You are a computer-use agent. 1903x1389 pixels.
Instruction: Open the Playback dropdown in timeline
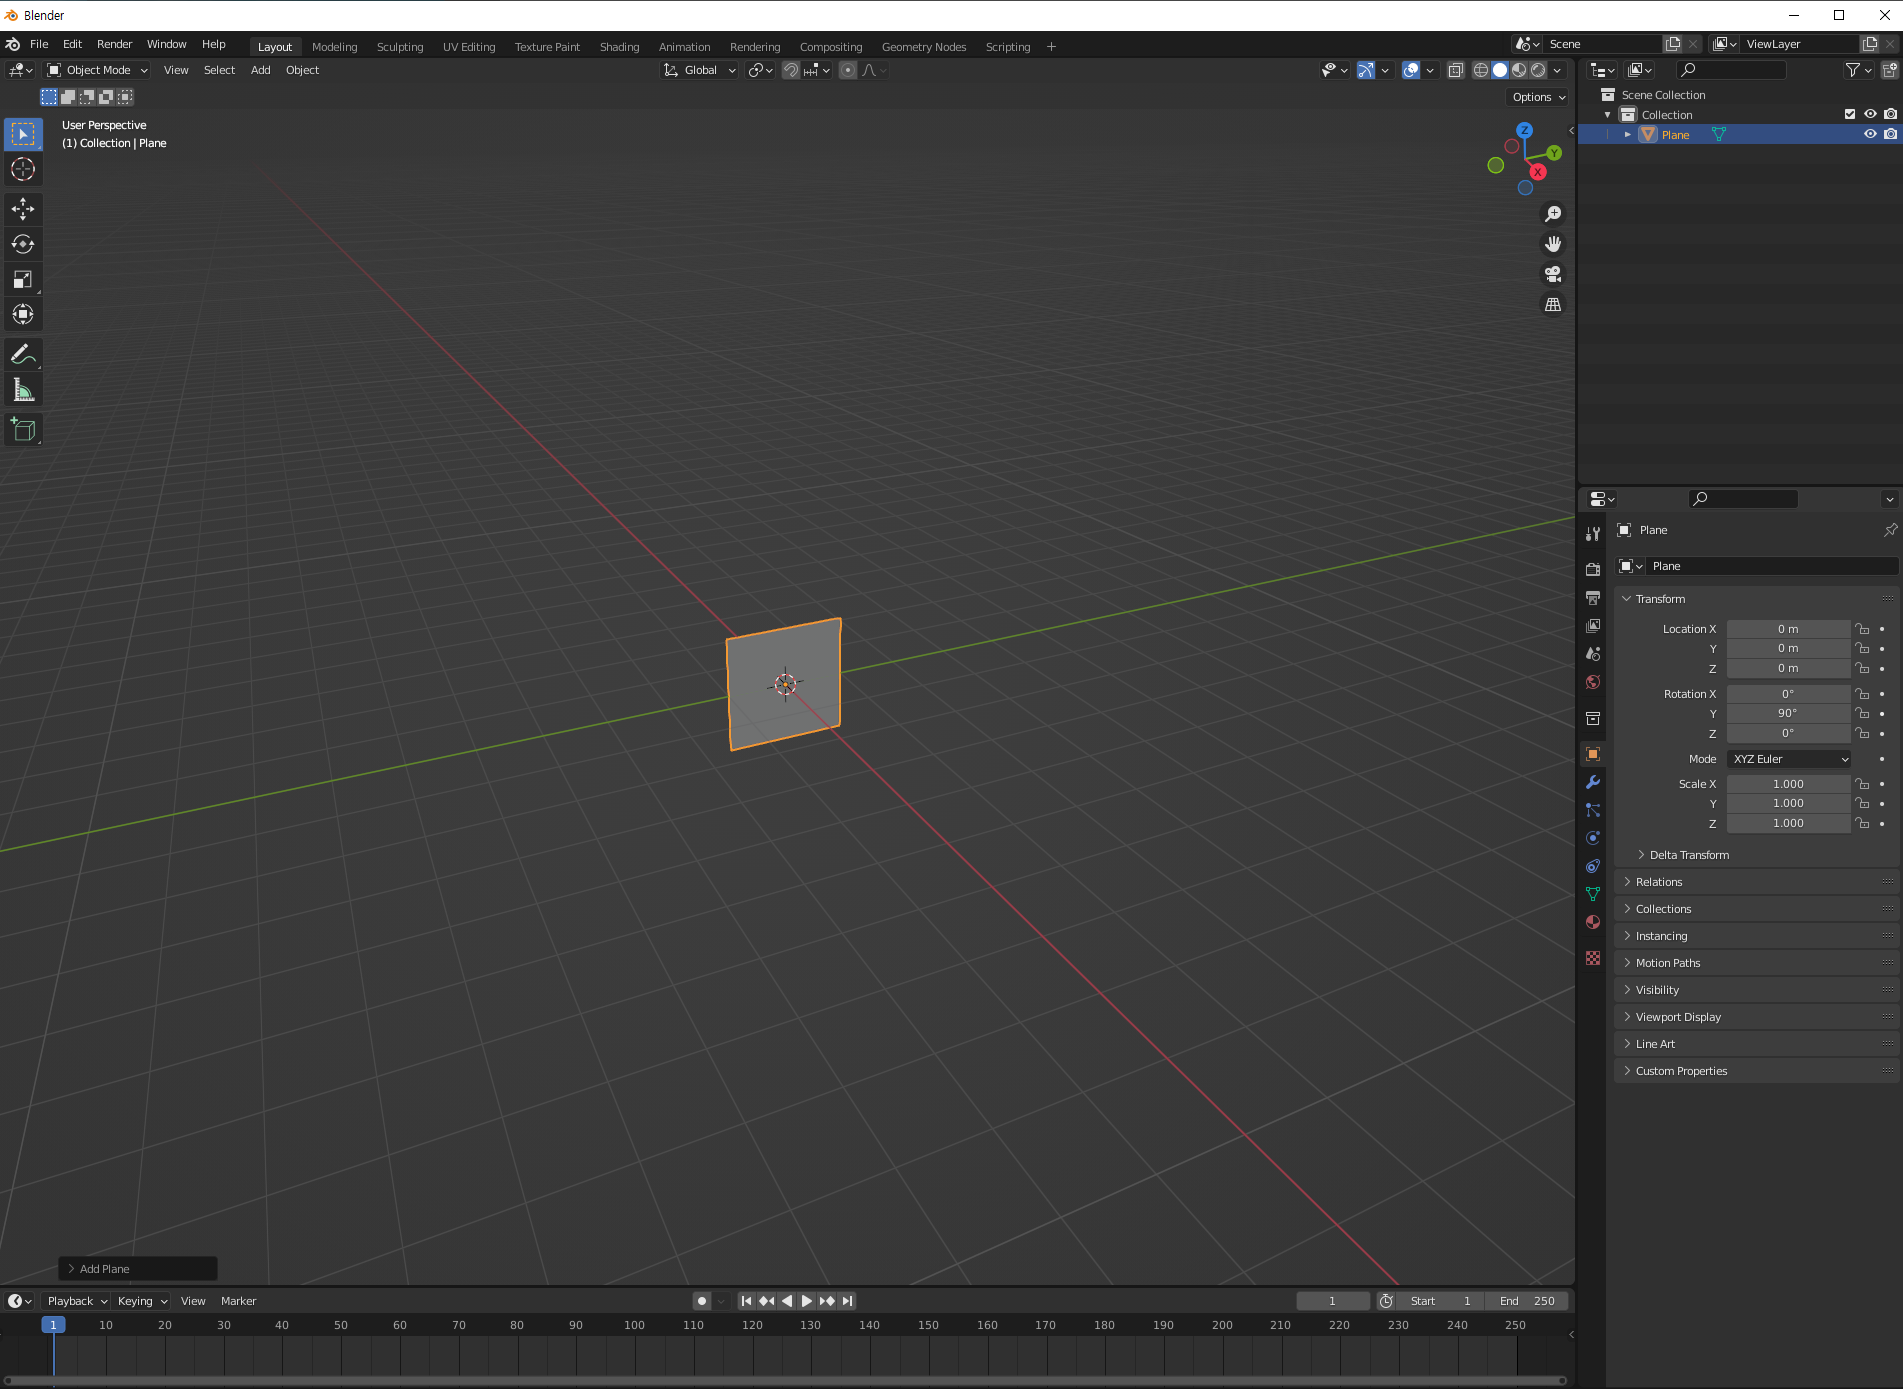pos(77,1301)
